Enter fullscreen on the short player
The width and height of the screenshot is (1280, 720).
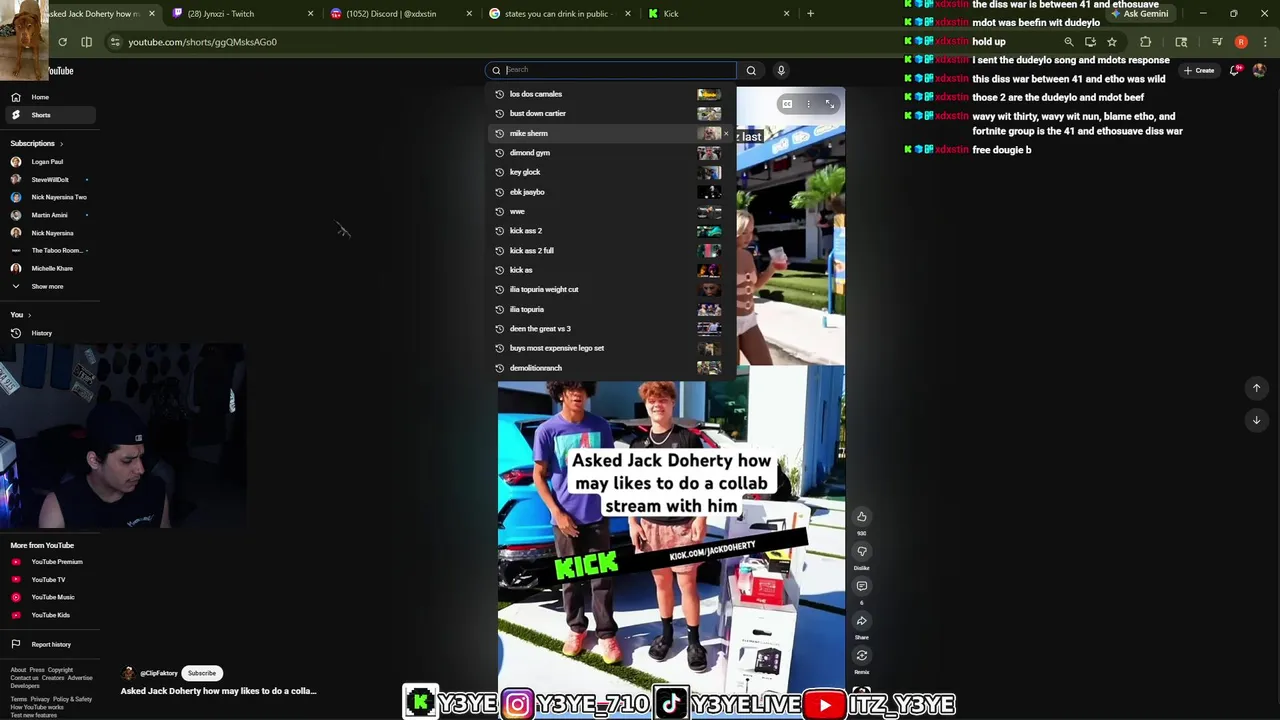(x=830, y=104)
